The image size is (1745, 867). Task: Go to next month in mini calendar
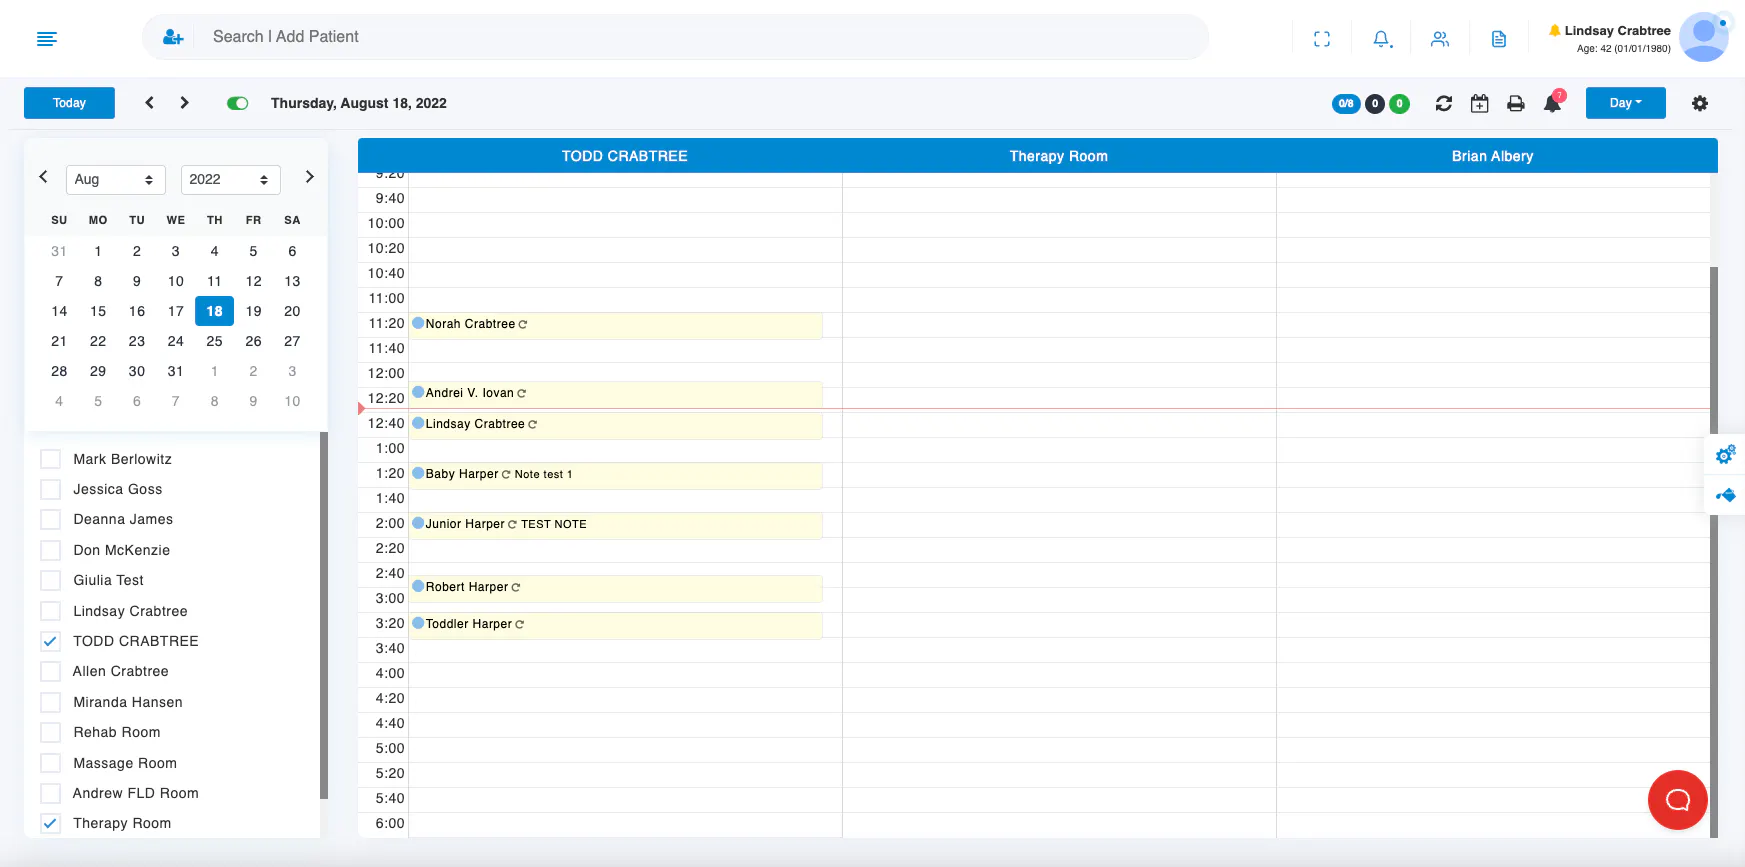click(x=310, y=177)
